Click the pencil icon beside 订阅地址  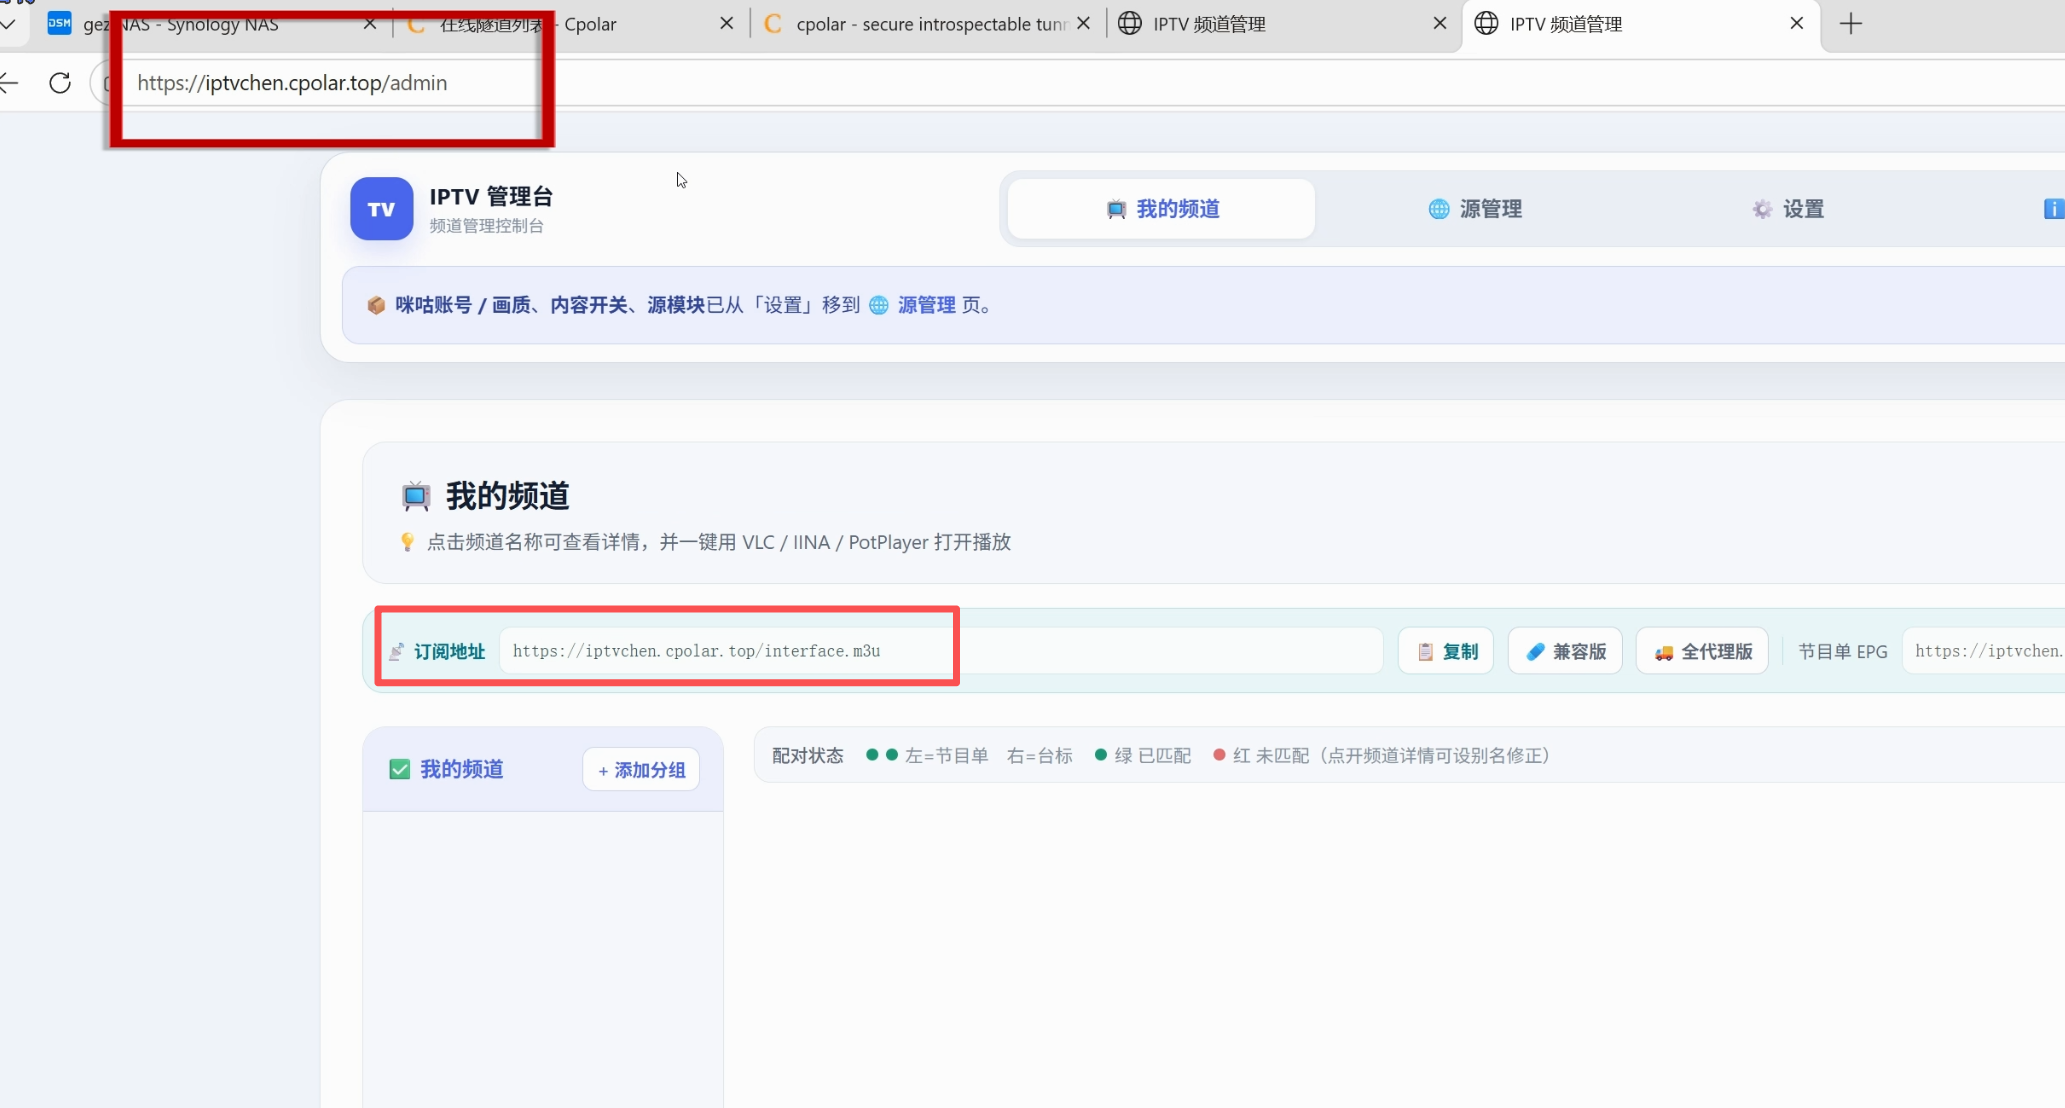click(x=397, y=652)
